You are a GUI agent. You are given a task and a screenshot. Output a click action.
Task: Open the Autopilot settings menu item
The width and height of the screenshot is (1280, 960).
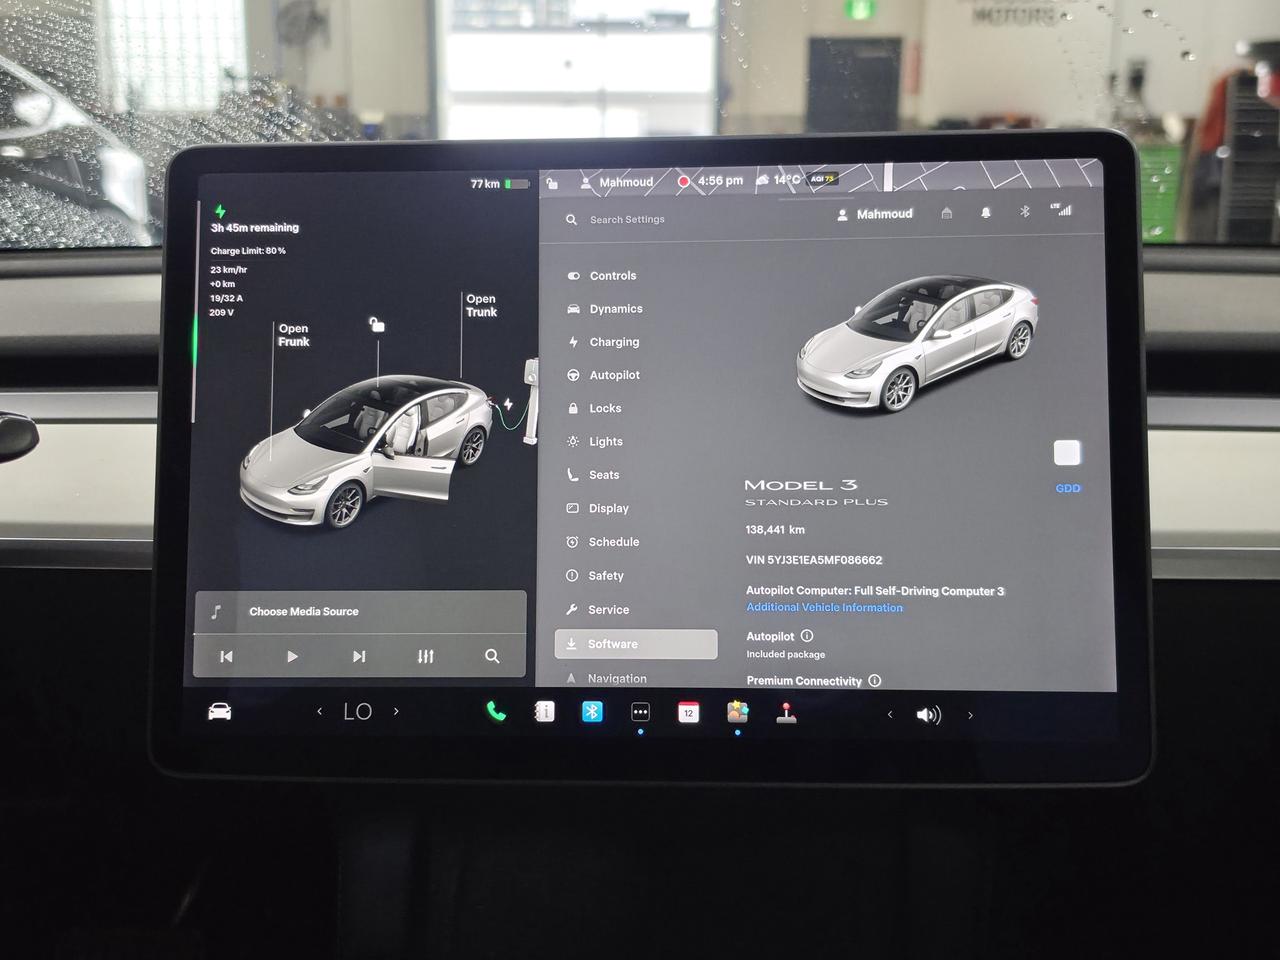coord(614,375)
